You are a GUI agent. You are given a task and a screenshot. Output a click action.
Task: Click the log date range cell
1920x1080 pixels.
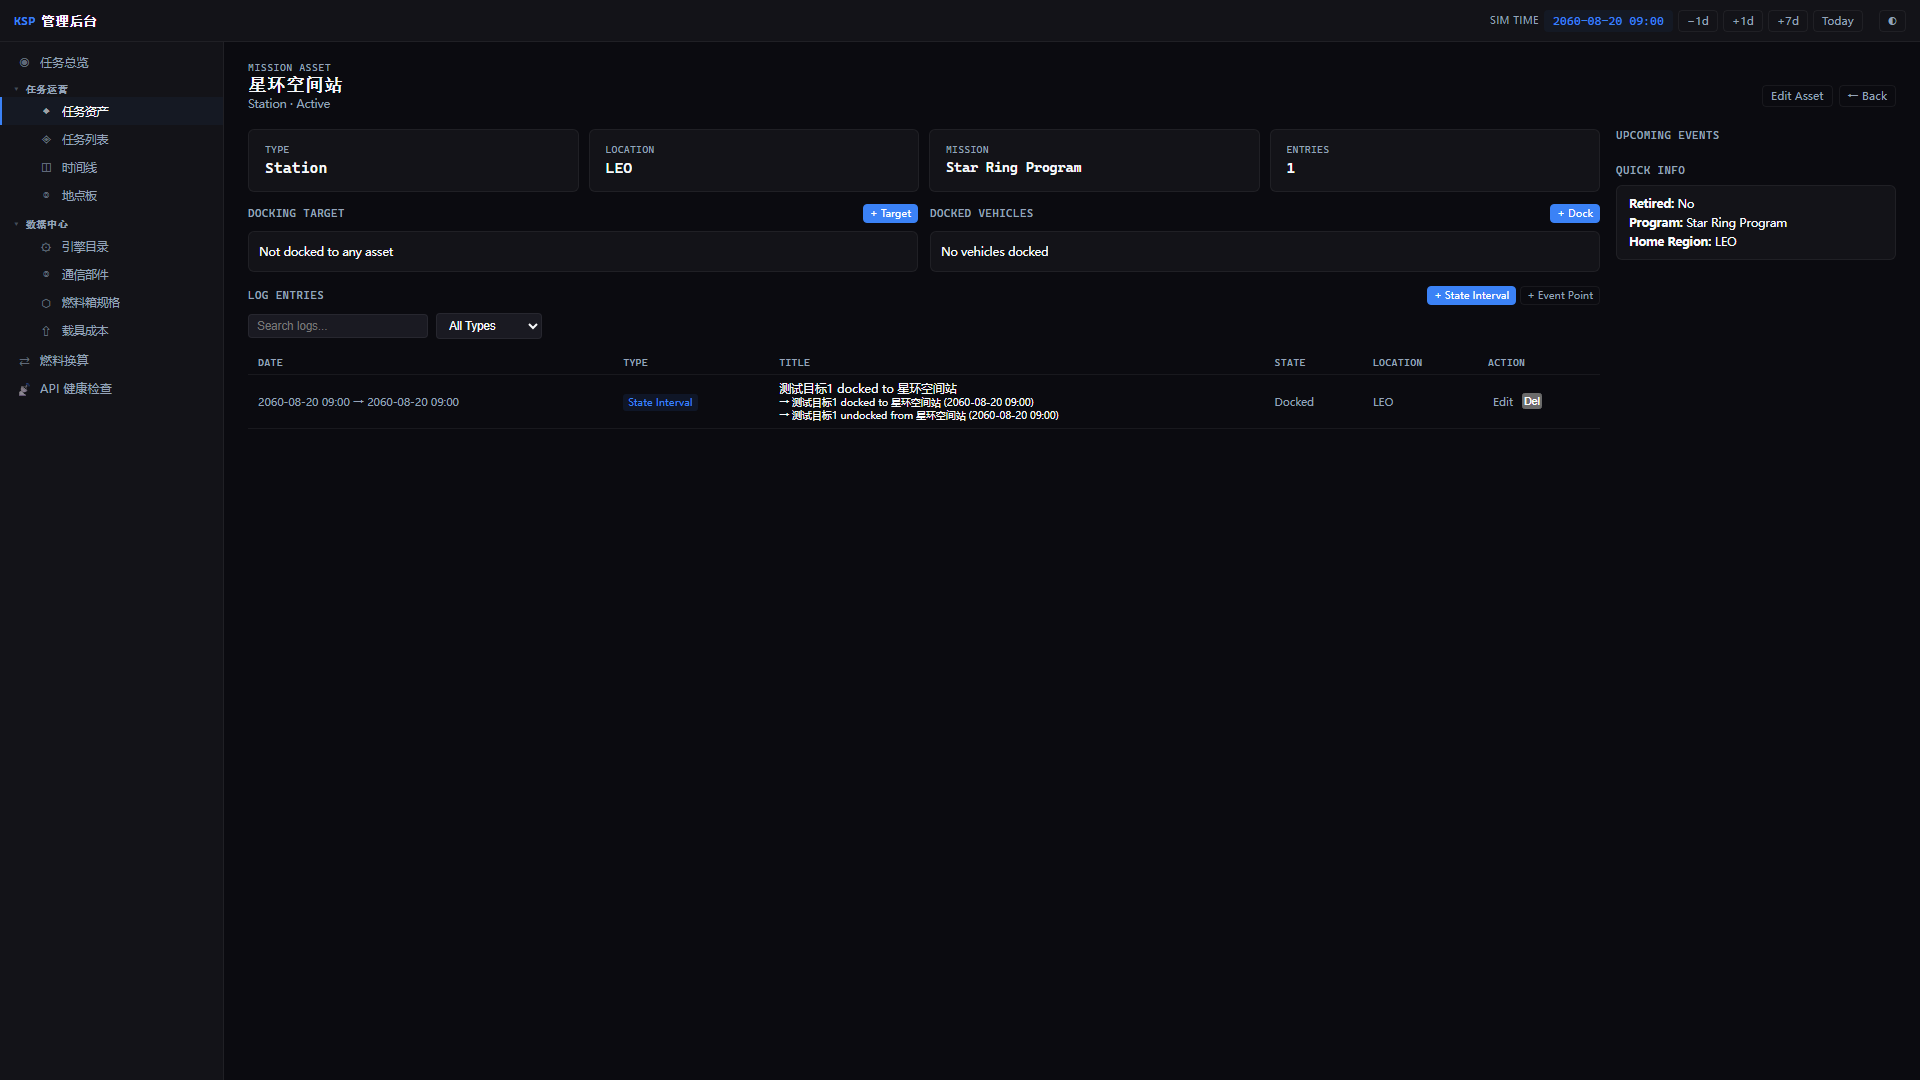click(x=358, y=402)
